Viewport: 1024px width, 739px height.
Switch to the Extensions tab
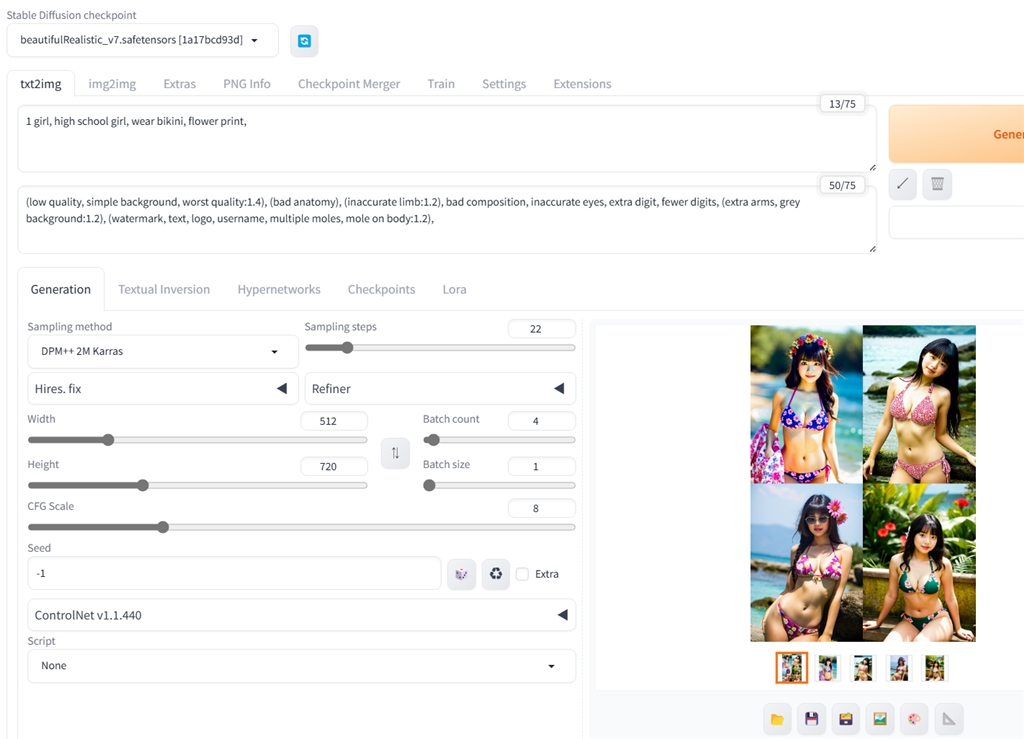[x=583, y=84]
